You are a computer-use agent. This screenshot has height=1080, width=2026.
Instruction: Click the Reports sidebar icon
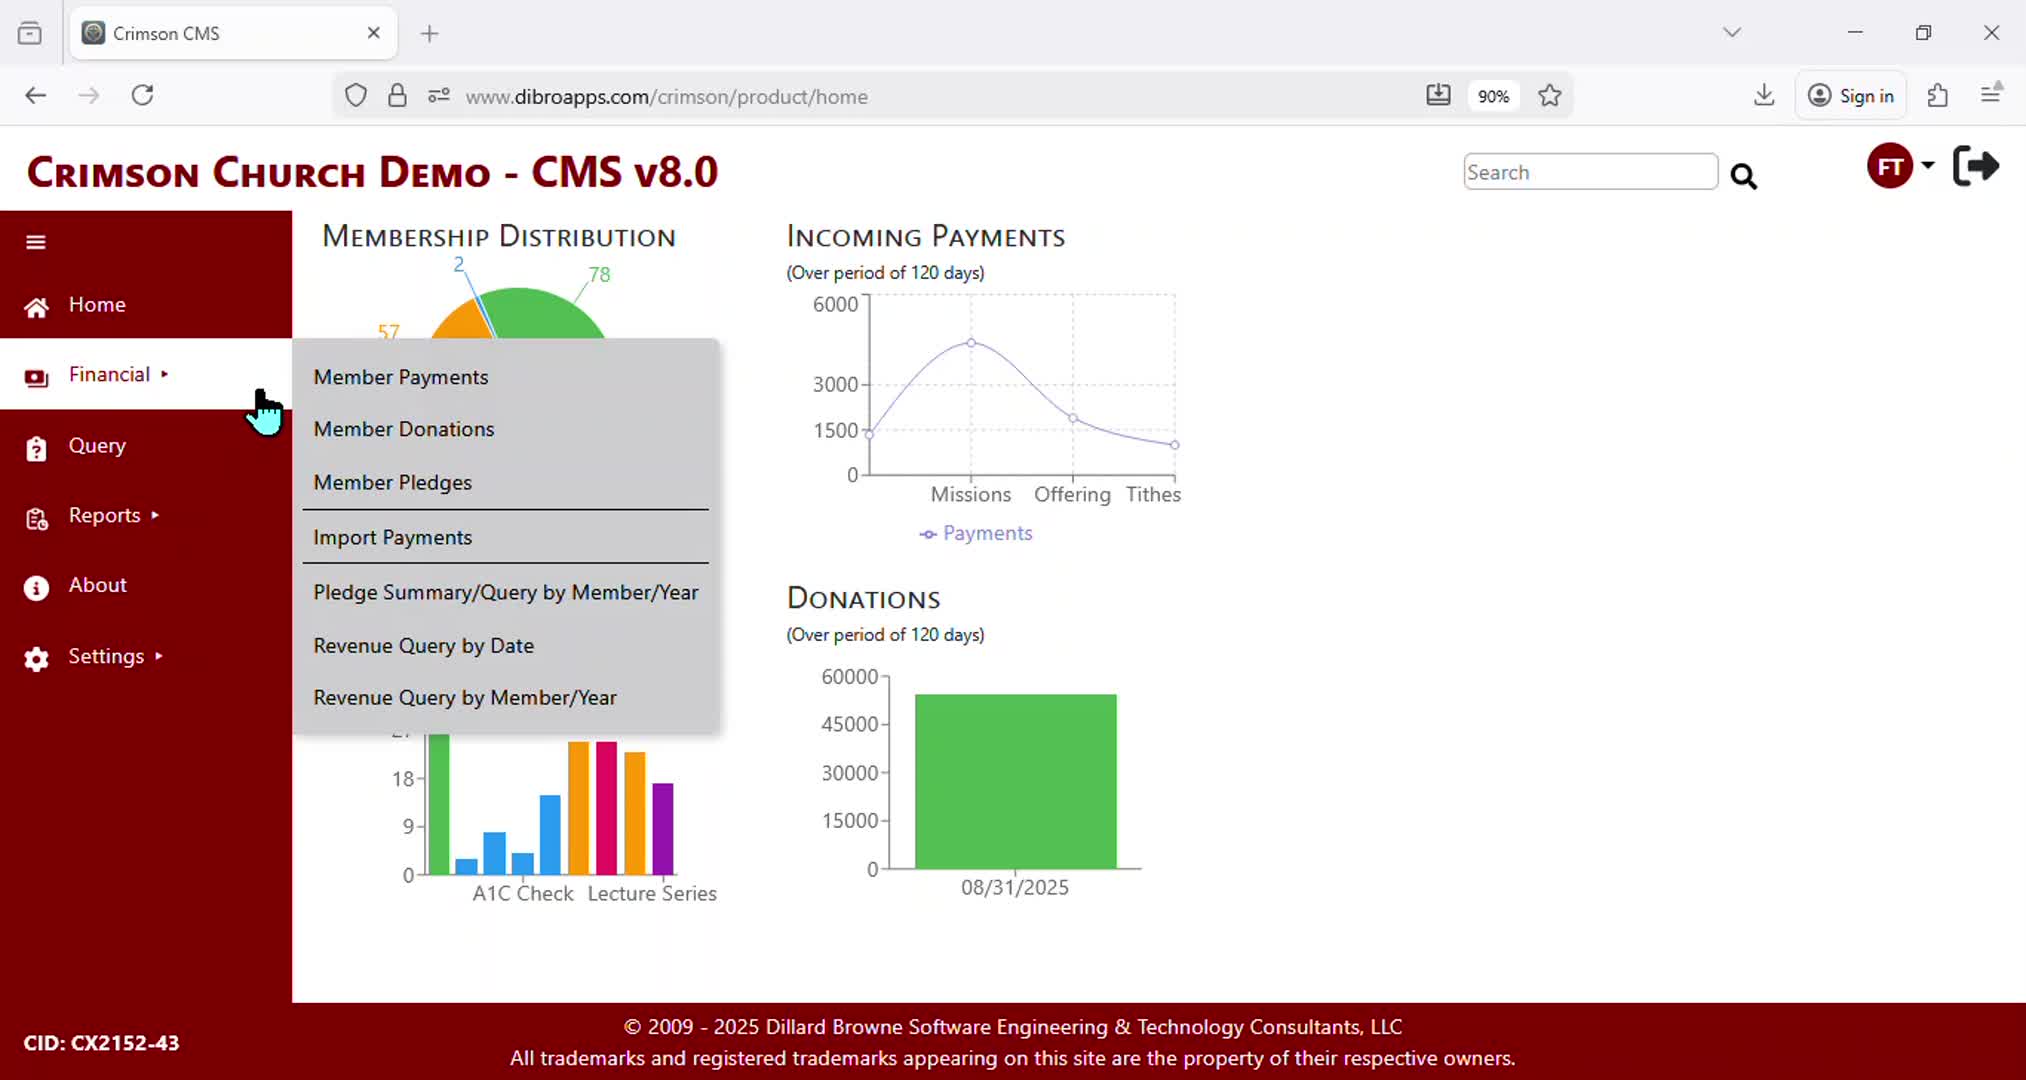pyautogui.click(x=36, y=518)
